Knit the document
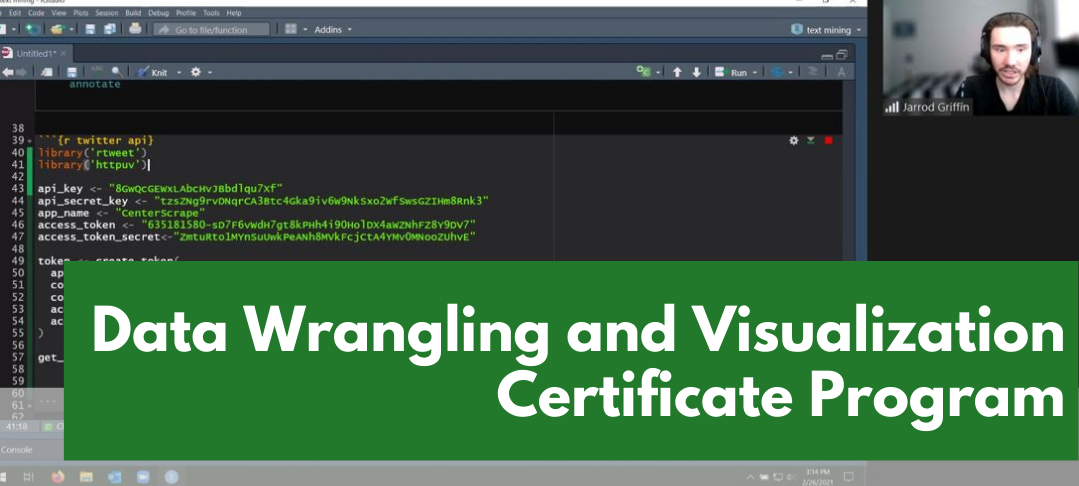1079x486 pixels. pyautogui.click(x=152, y=72)
